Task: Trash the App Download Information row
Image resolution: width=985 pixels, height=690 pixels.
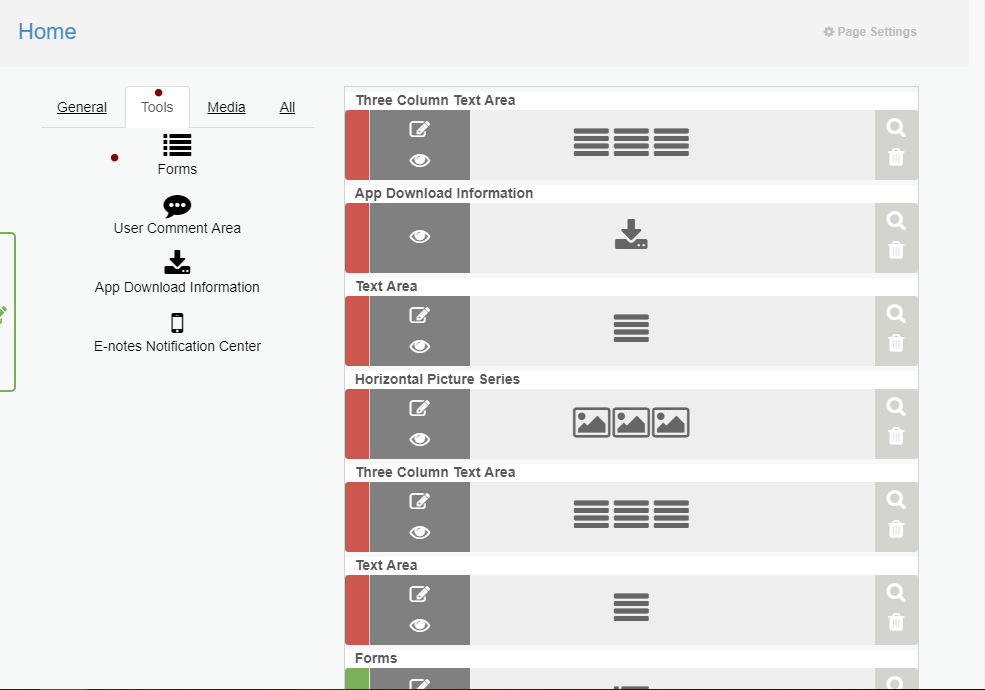Action: point(896,249)
